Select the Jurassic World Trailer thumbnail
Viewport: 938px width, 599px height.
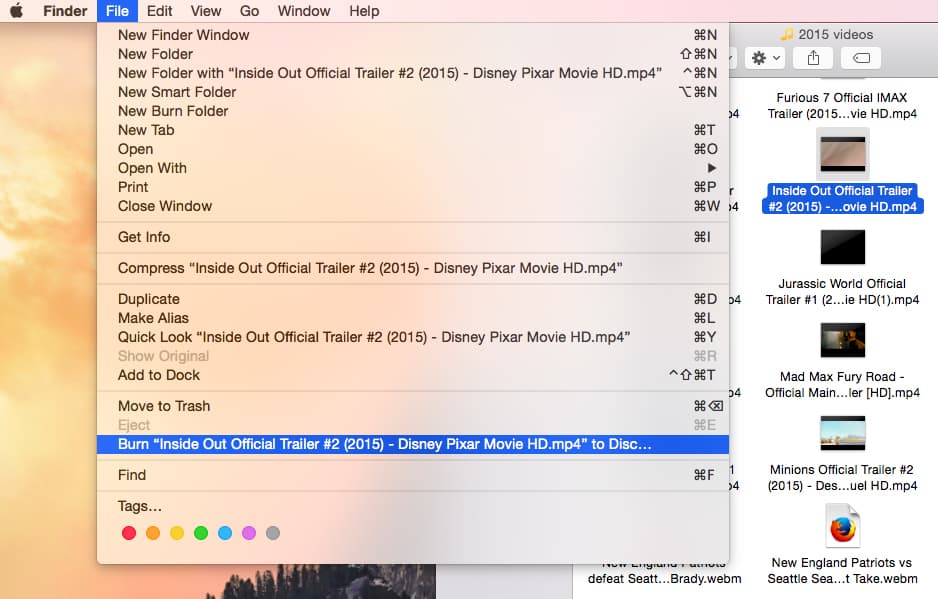click(843, 247)
